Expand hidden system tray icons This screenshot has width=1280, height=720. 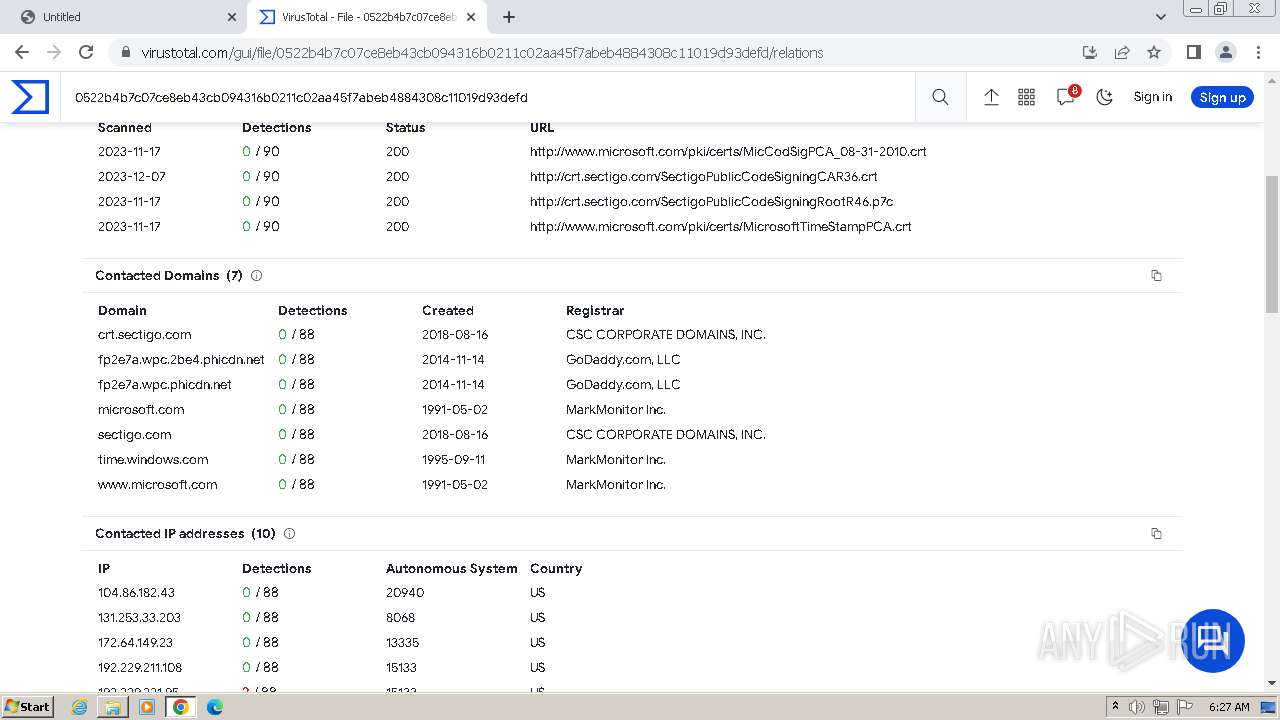(x=1115, y=707)
